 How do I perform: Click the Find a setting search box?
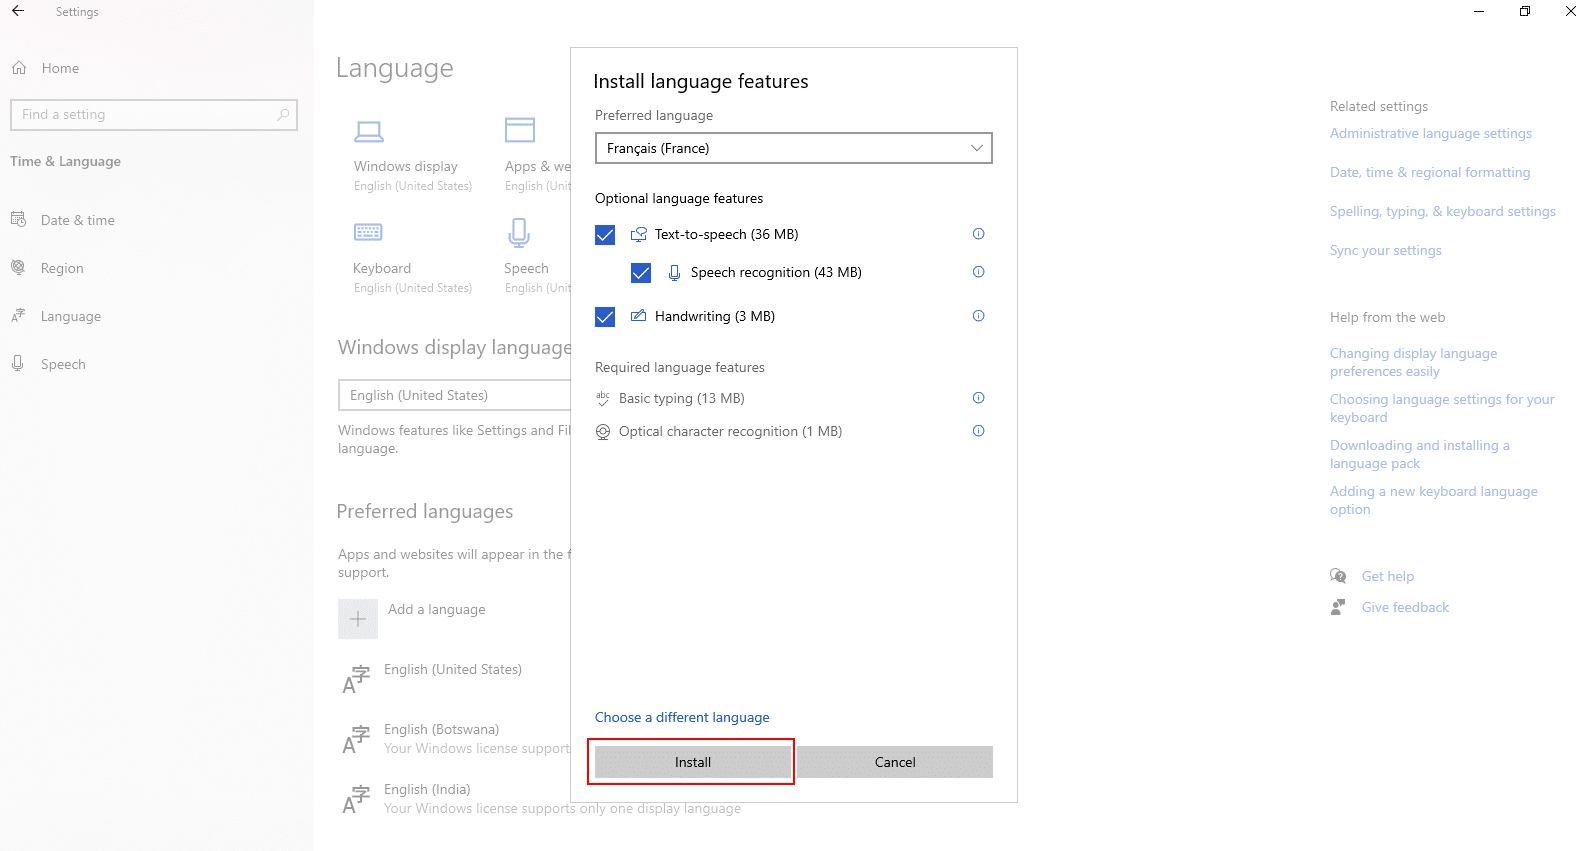(154, 115)
